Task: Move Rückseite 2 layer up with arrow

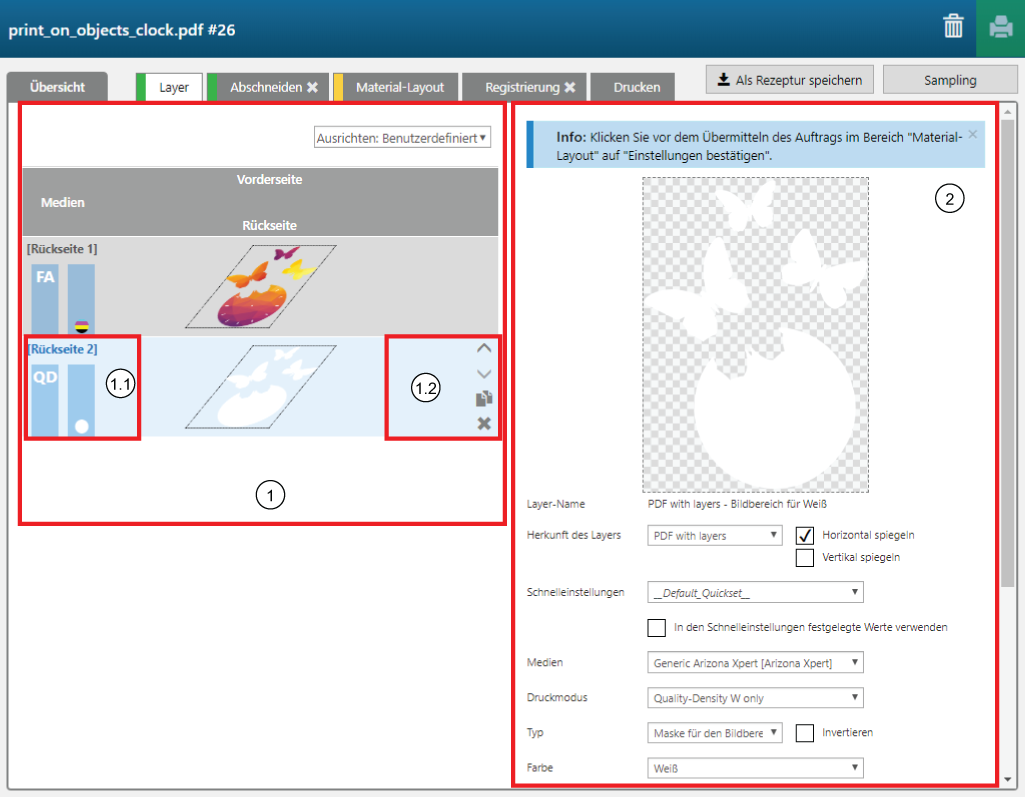Action: point(484,348)
